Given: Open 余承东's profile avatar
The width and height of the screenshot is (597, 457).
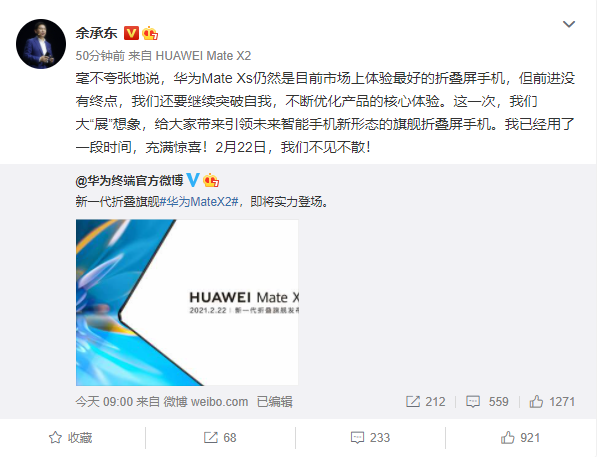Looking at the screenshot, I should pyautogui.click(x=41, y=44).
